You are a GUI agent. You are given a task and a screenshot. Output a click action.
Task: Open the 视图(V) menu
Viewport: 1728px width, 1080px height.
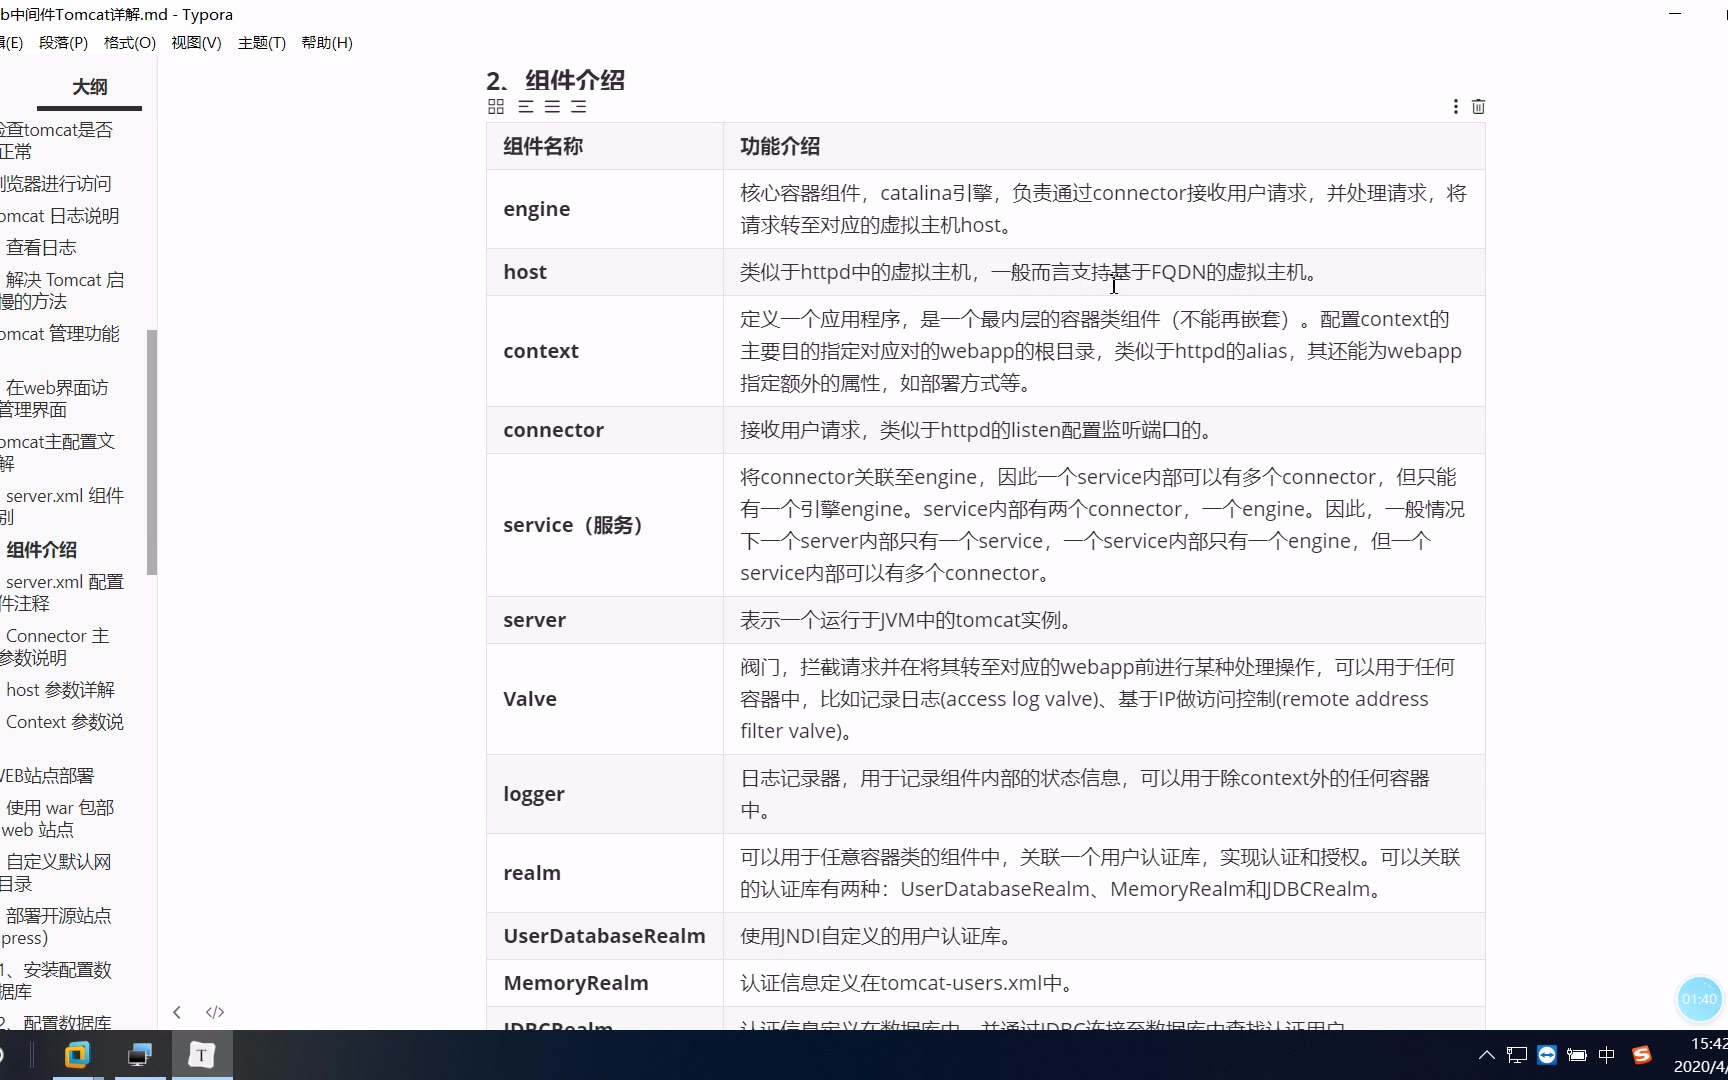point(196,43)
